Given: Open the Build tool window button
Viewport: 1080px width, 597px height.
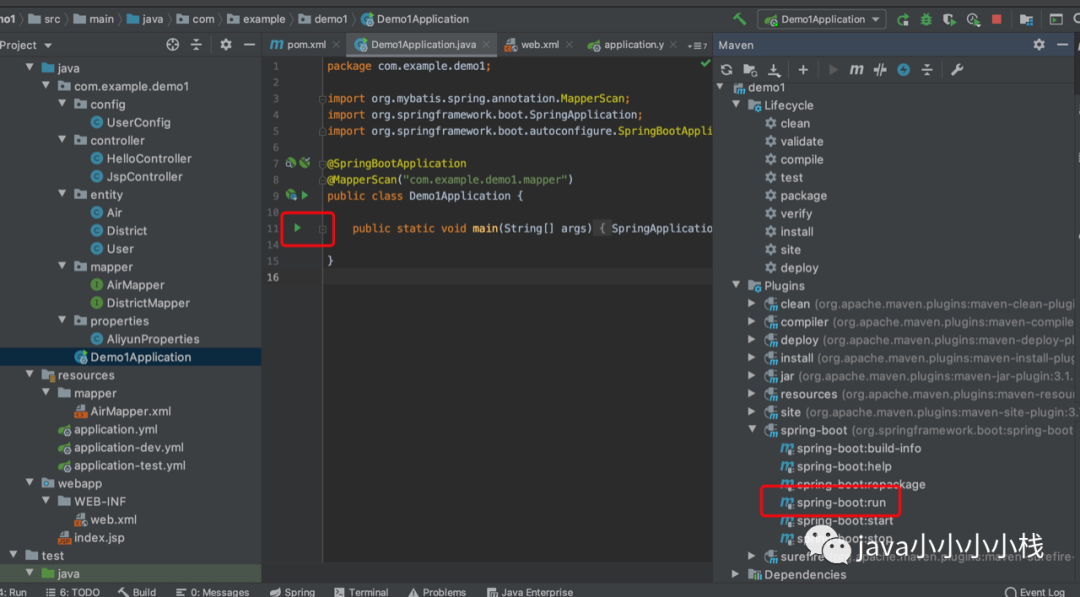Looking at the screenshot, I should tap(137, 591).
